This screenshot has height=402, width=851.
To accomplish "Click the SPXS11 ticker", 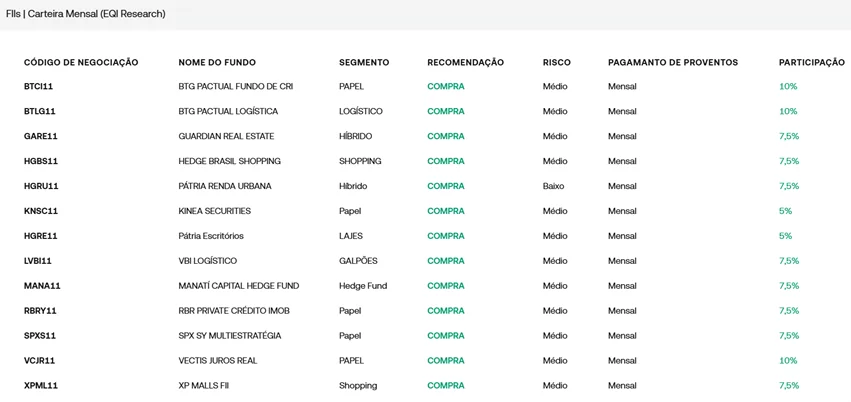I will [x=40, y=336].
